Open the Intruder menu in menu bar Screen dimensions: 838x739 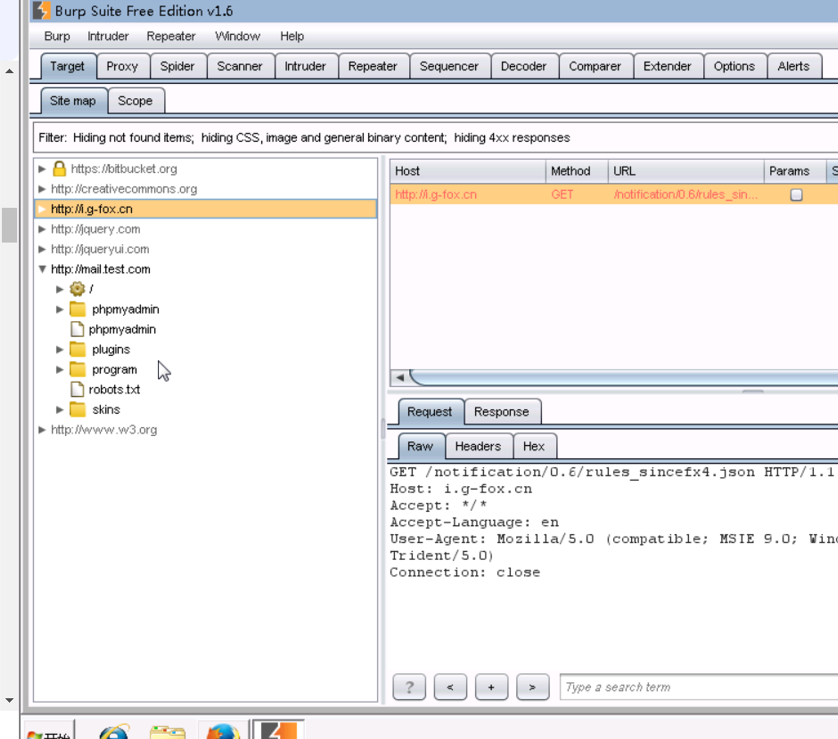pyautogui.click(x=108, y=36)
